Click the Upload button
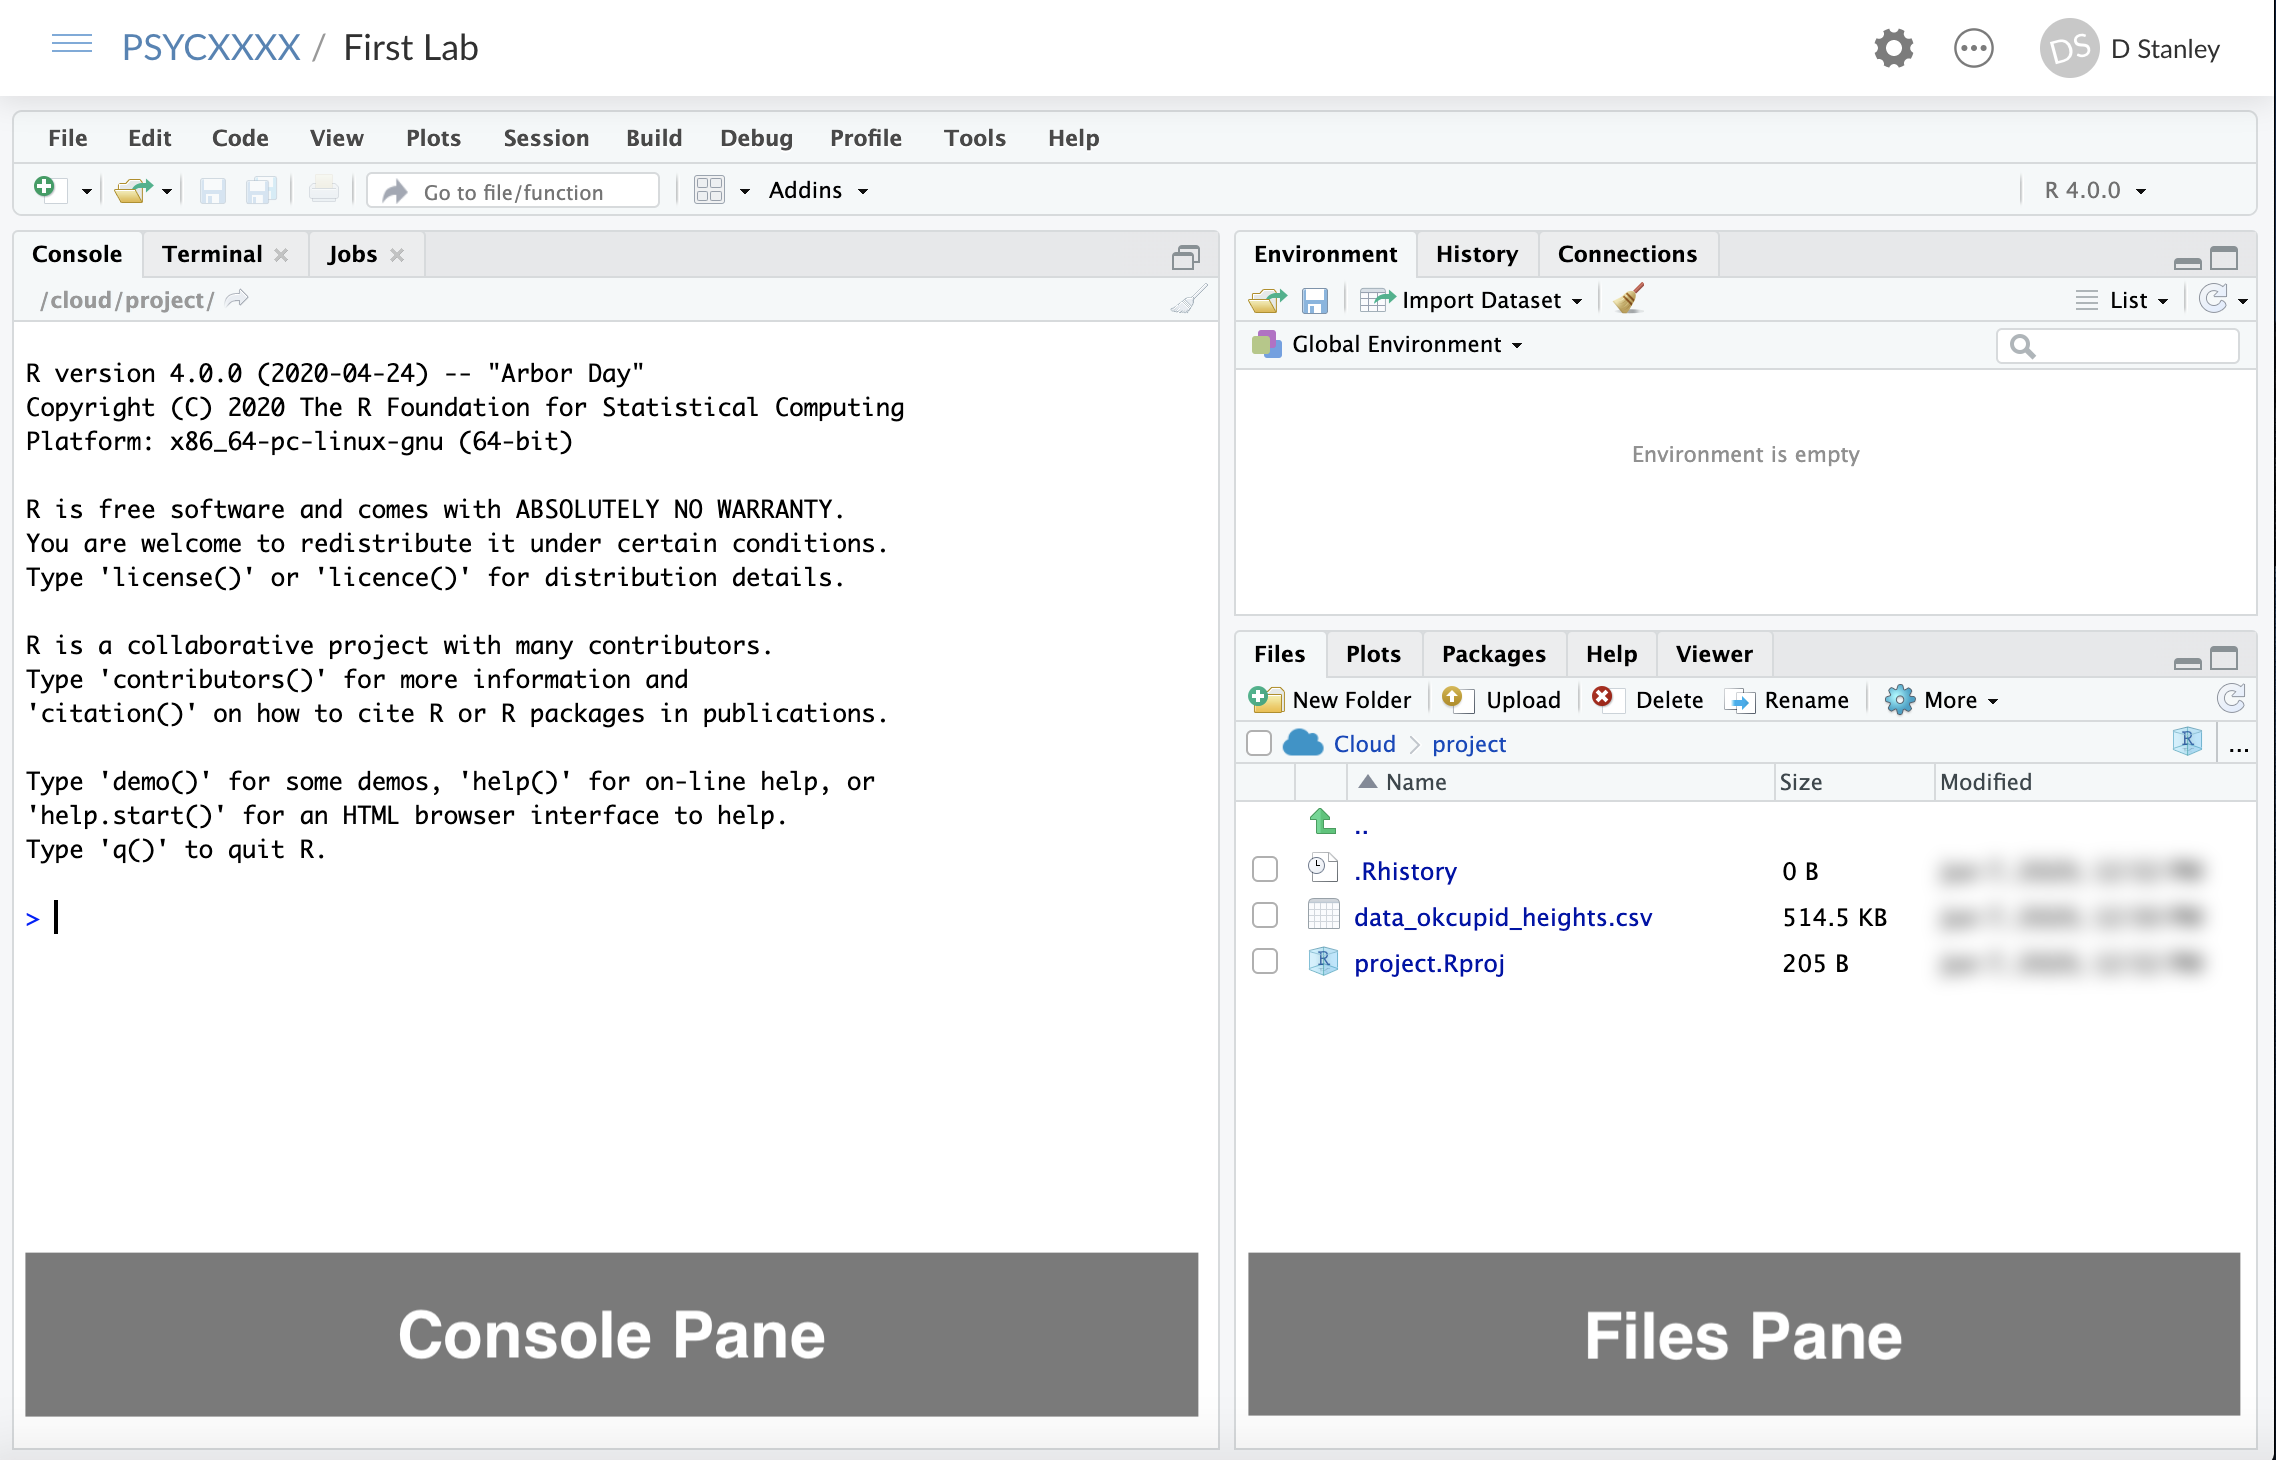This screenshot has width=2276, height=1460. pos(1502,700)
